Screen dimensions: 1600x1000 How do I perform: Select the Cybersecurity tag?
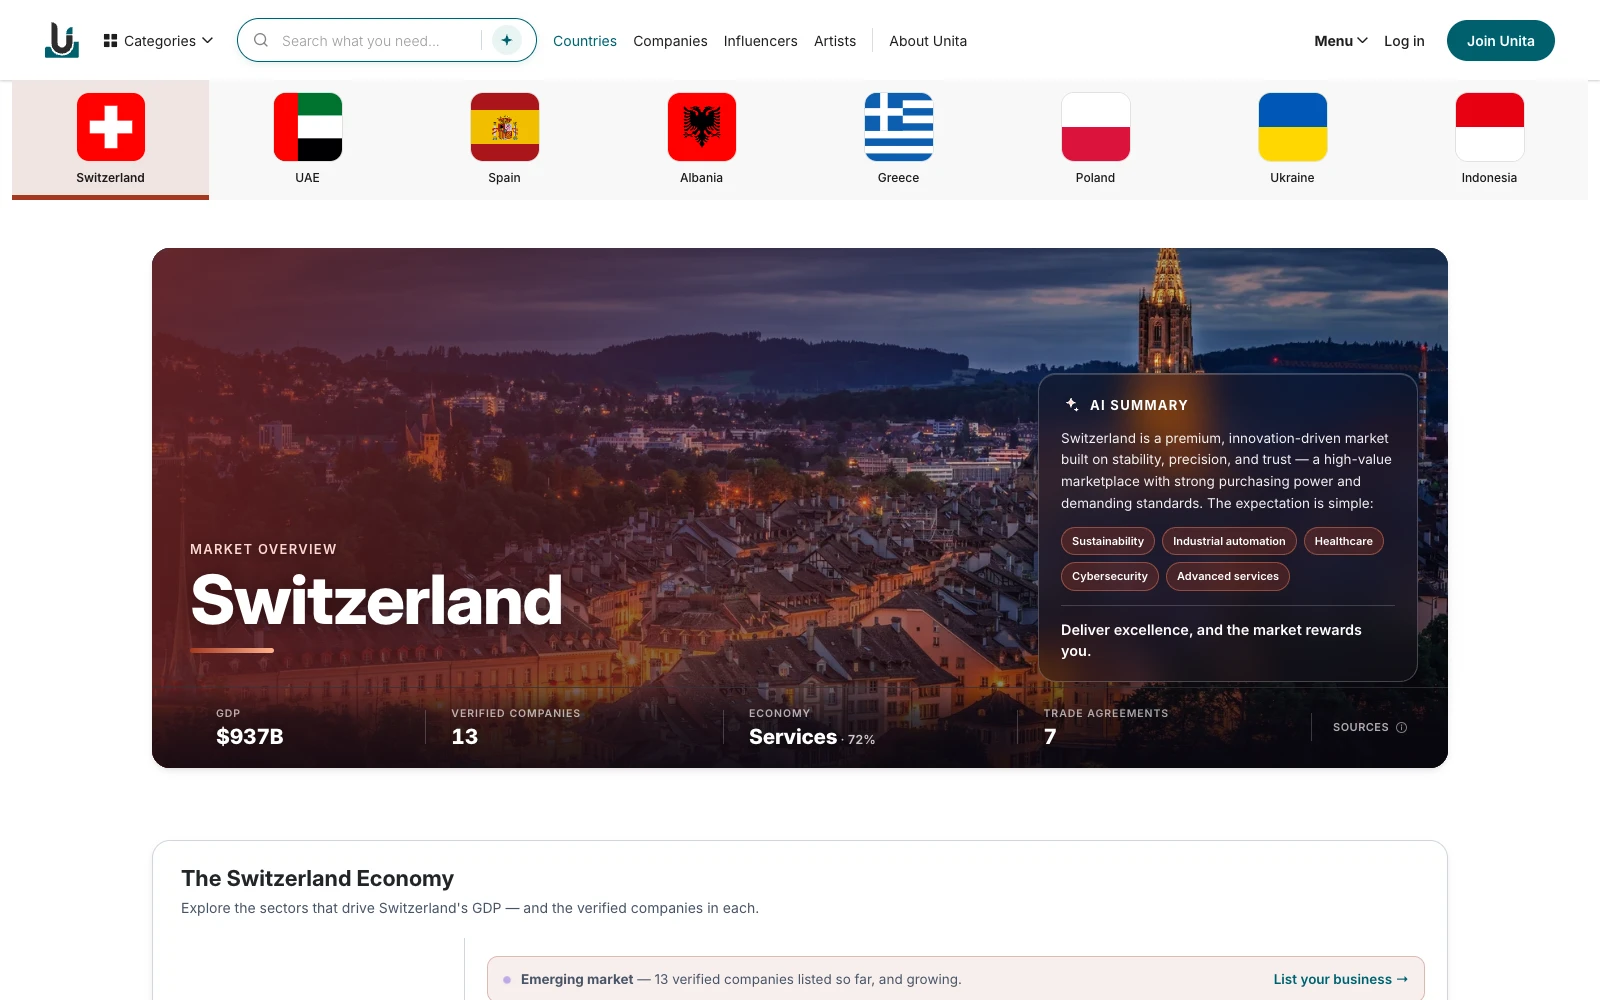coord(1110,576)
